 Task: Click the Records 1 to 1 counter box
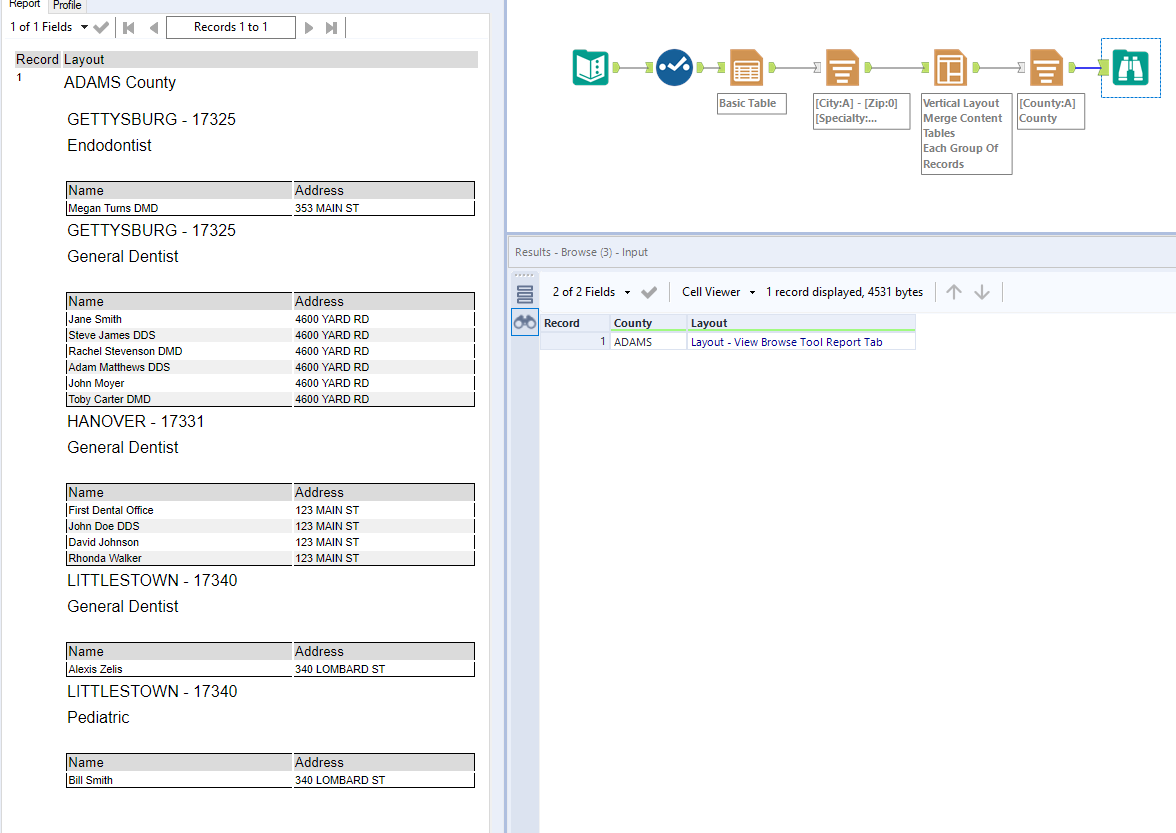point(231,27)
